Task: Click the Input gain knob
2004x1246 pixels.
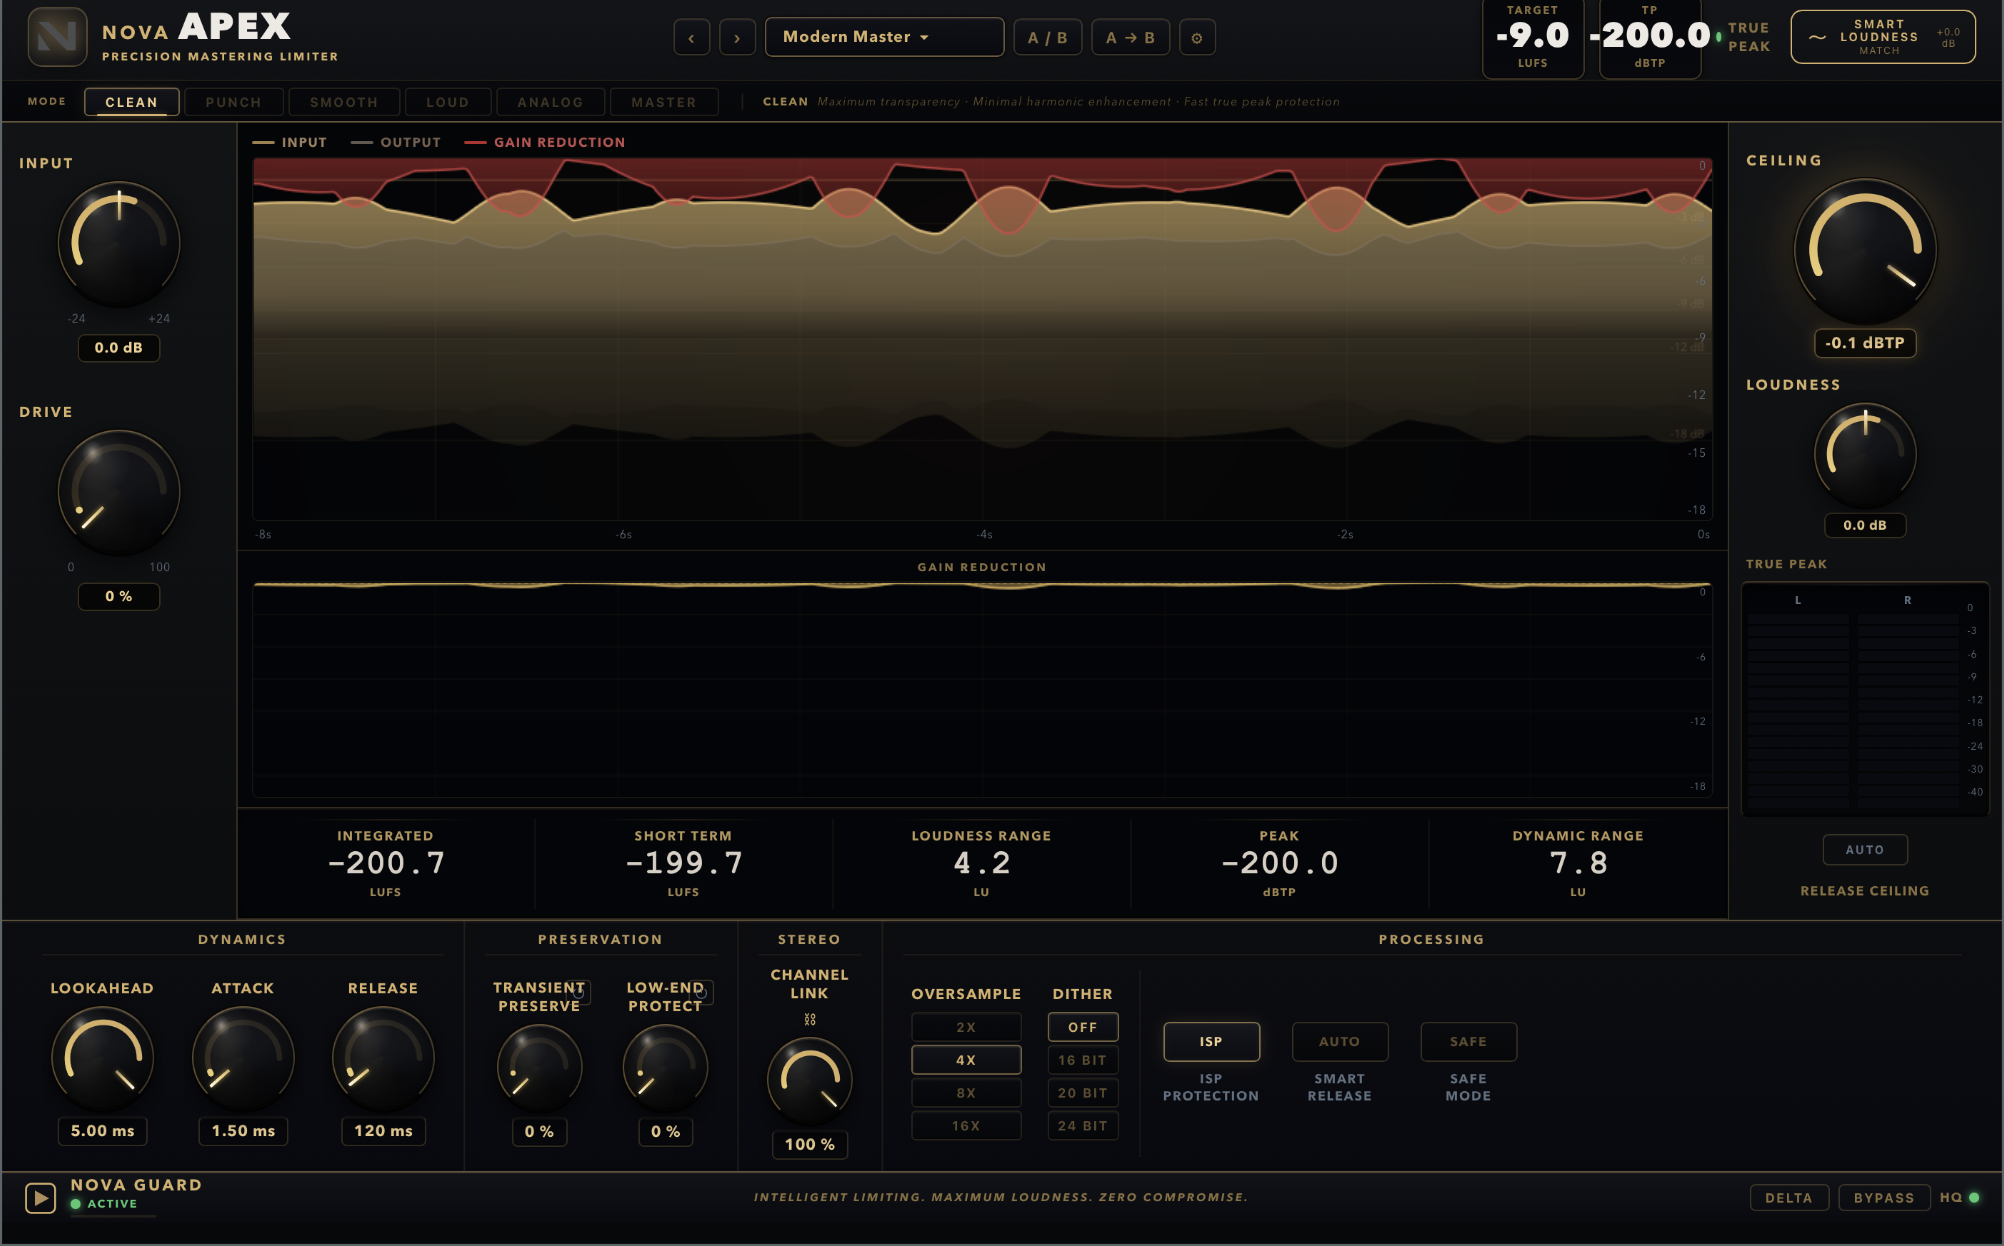Action: pos(119,243)
